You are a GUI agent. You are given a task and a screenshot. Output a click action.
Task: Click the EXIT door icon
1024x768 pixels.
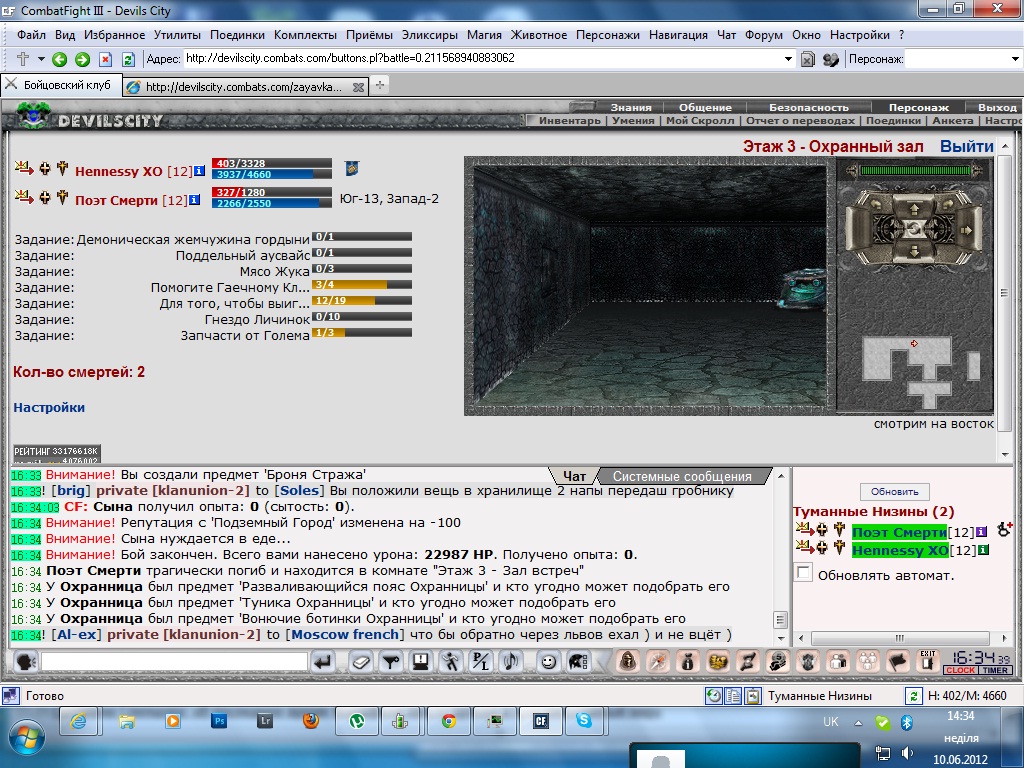click(928, 660)
